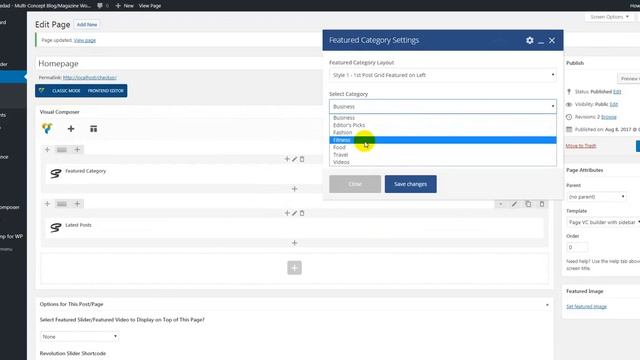Click the Close button in the settings dialog
This screenshot has width=640, height=360.
[355, 184]
